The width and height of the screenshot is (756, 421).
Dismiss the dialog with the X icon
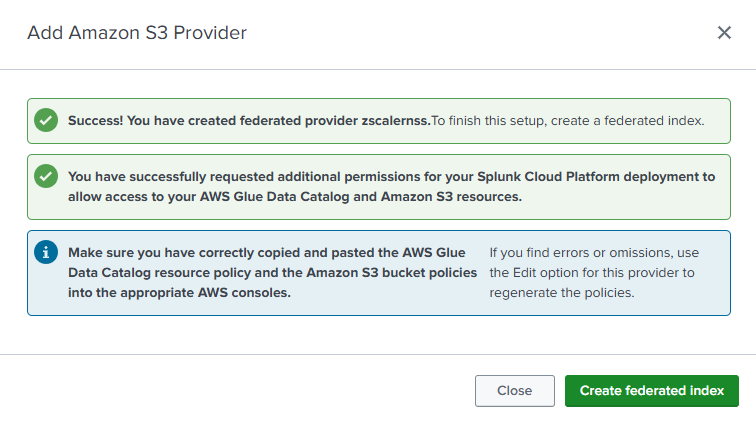pyautogui.click(x=725, y=33)
